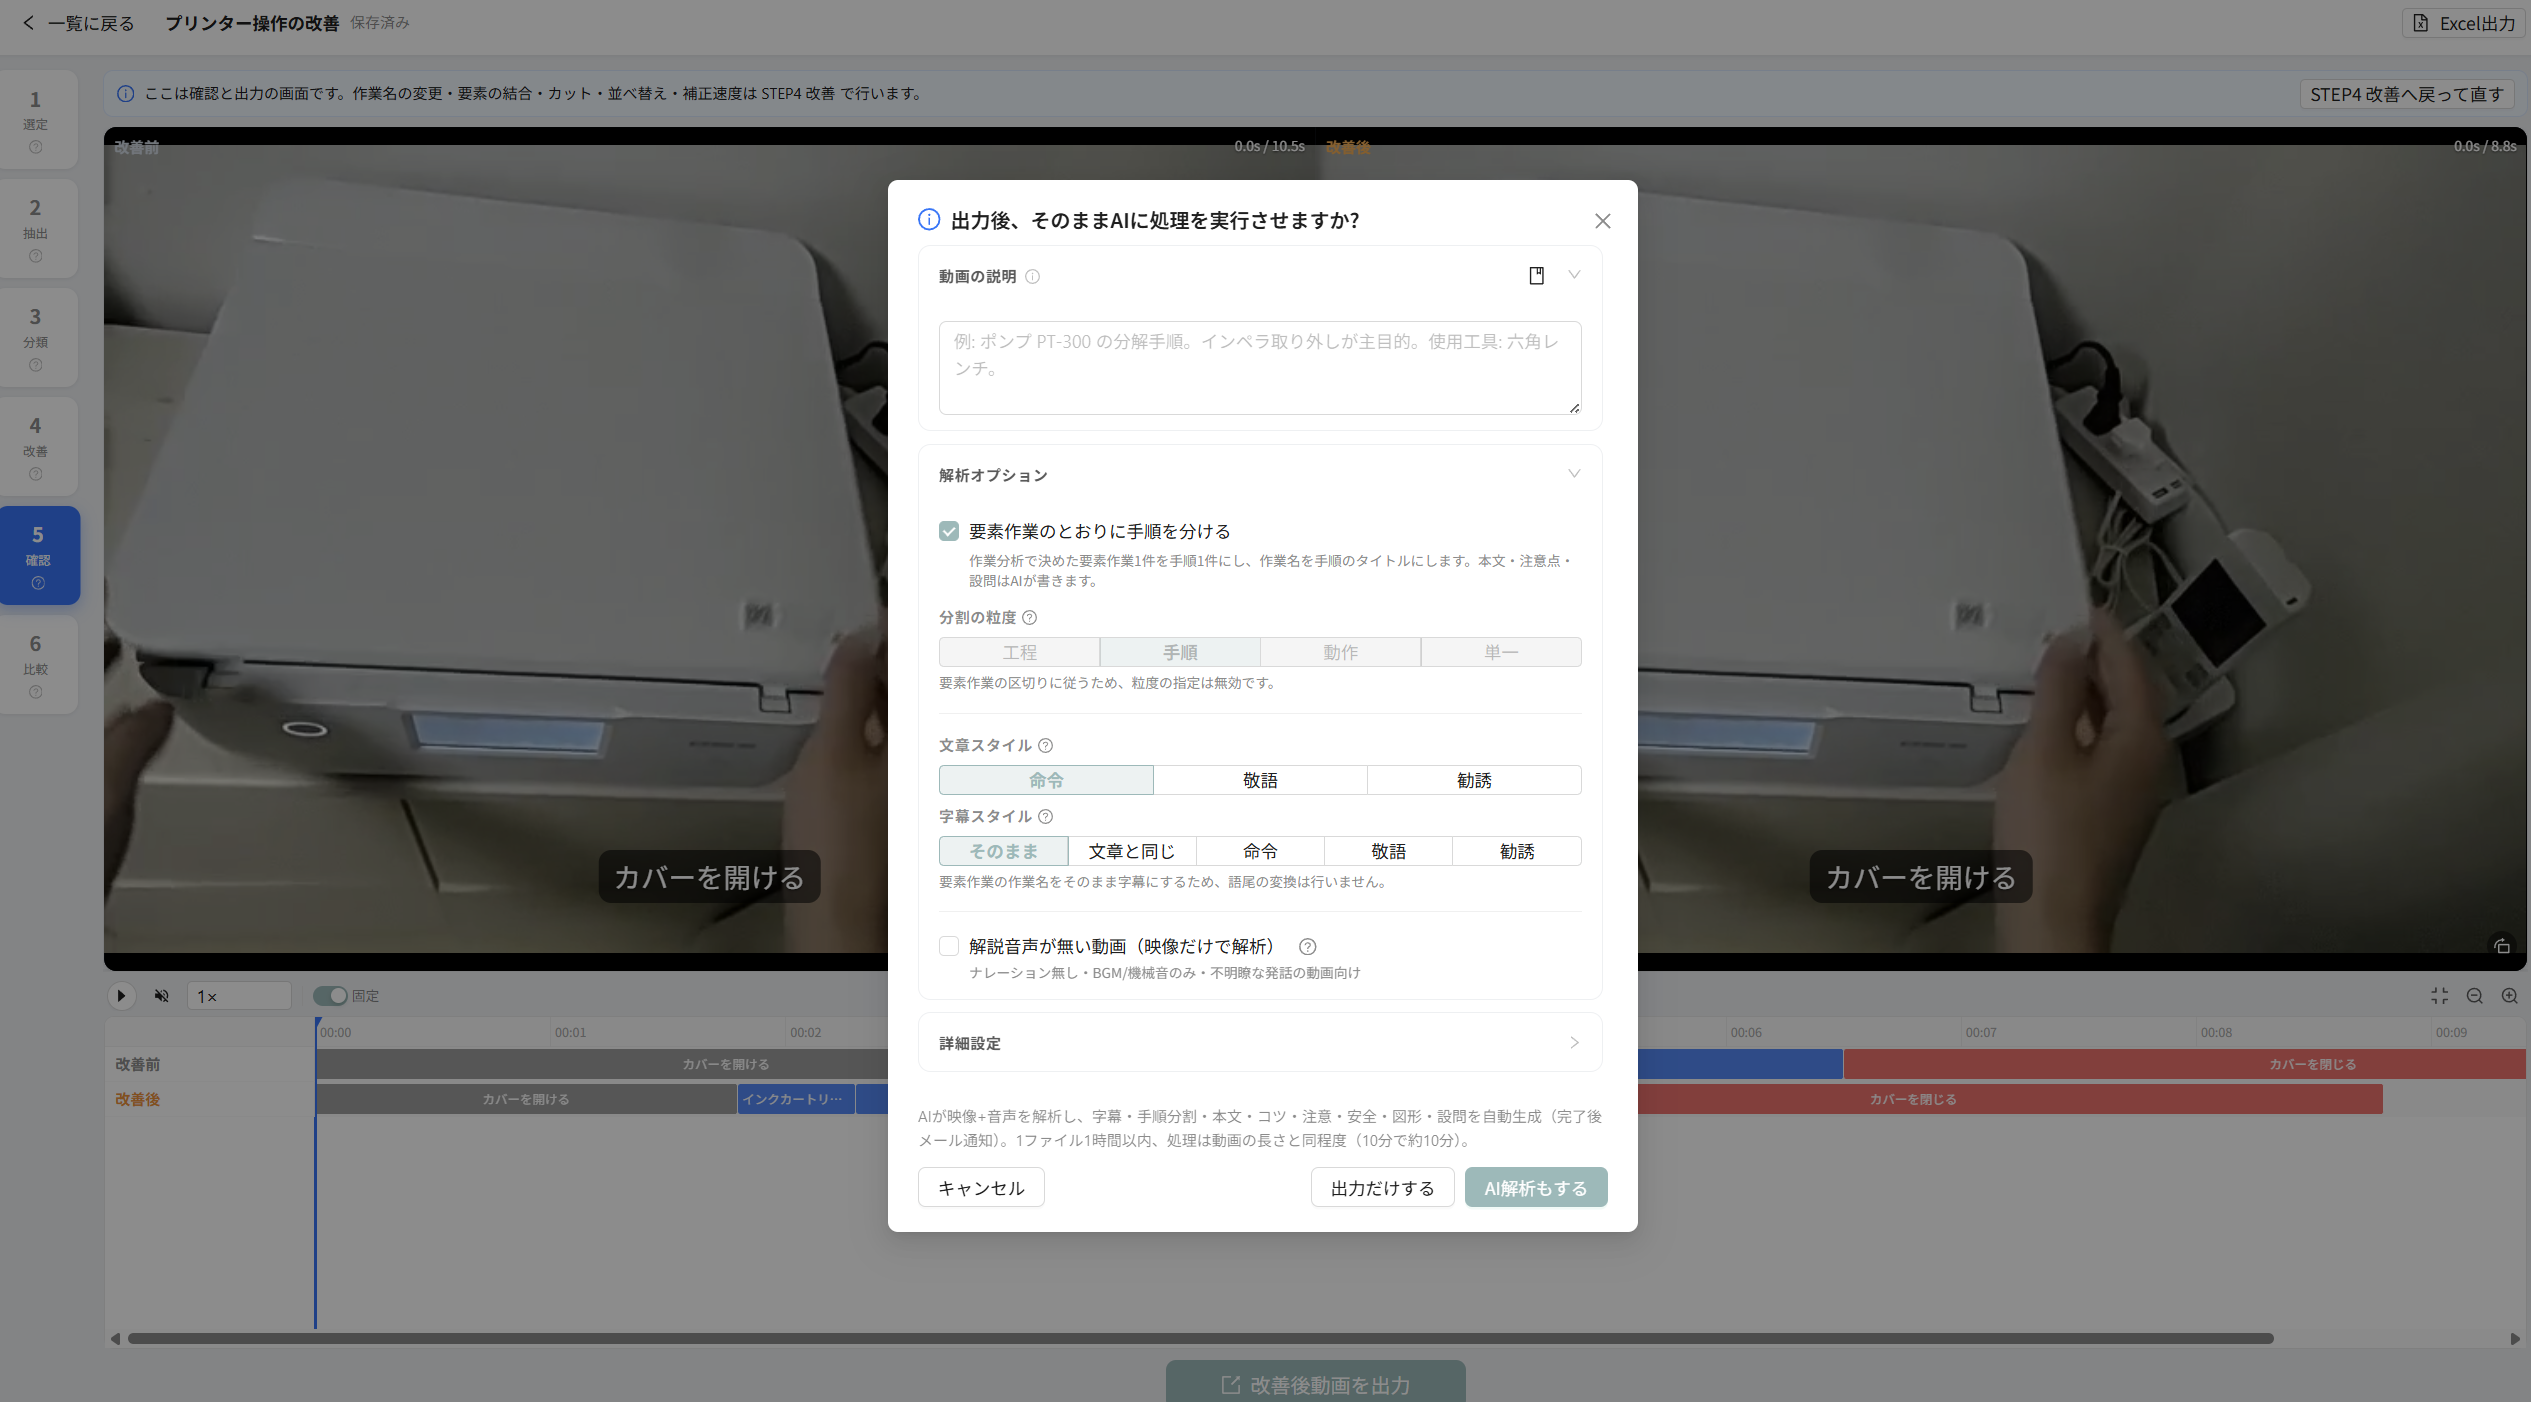Toggle the 固定 switch
Viewport: 2531px width, 1402px height.
tap(330, 996)
